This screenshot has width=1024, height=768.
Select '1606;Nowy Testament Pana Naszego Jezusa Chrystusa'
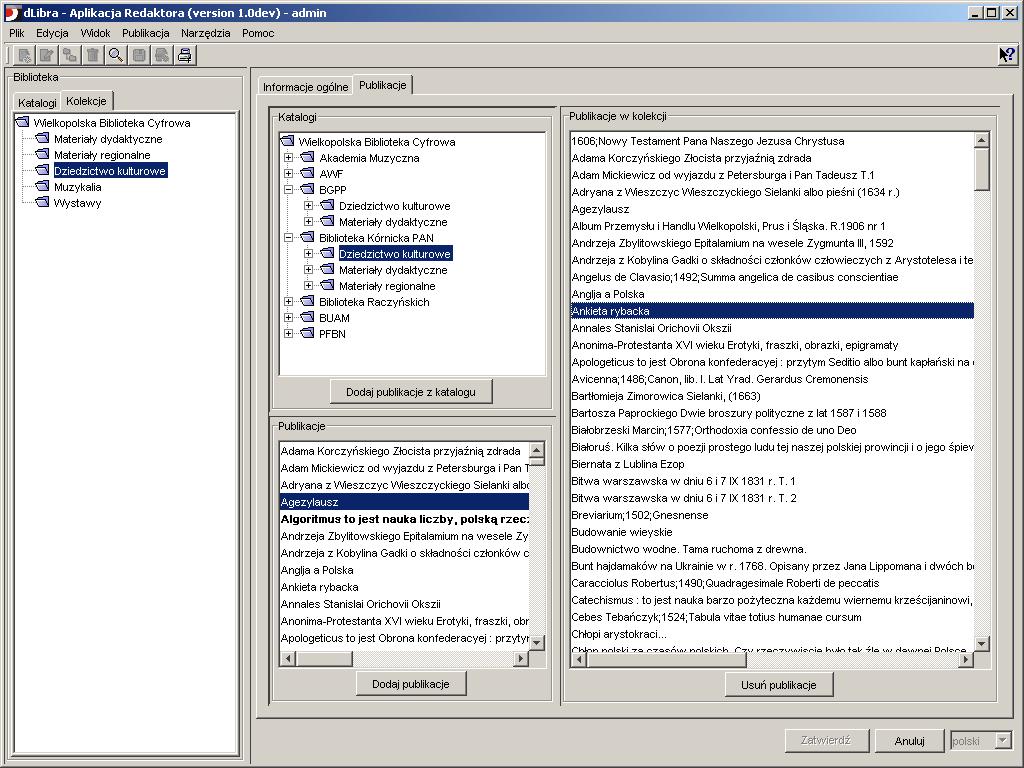(772, 141)
